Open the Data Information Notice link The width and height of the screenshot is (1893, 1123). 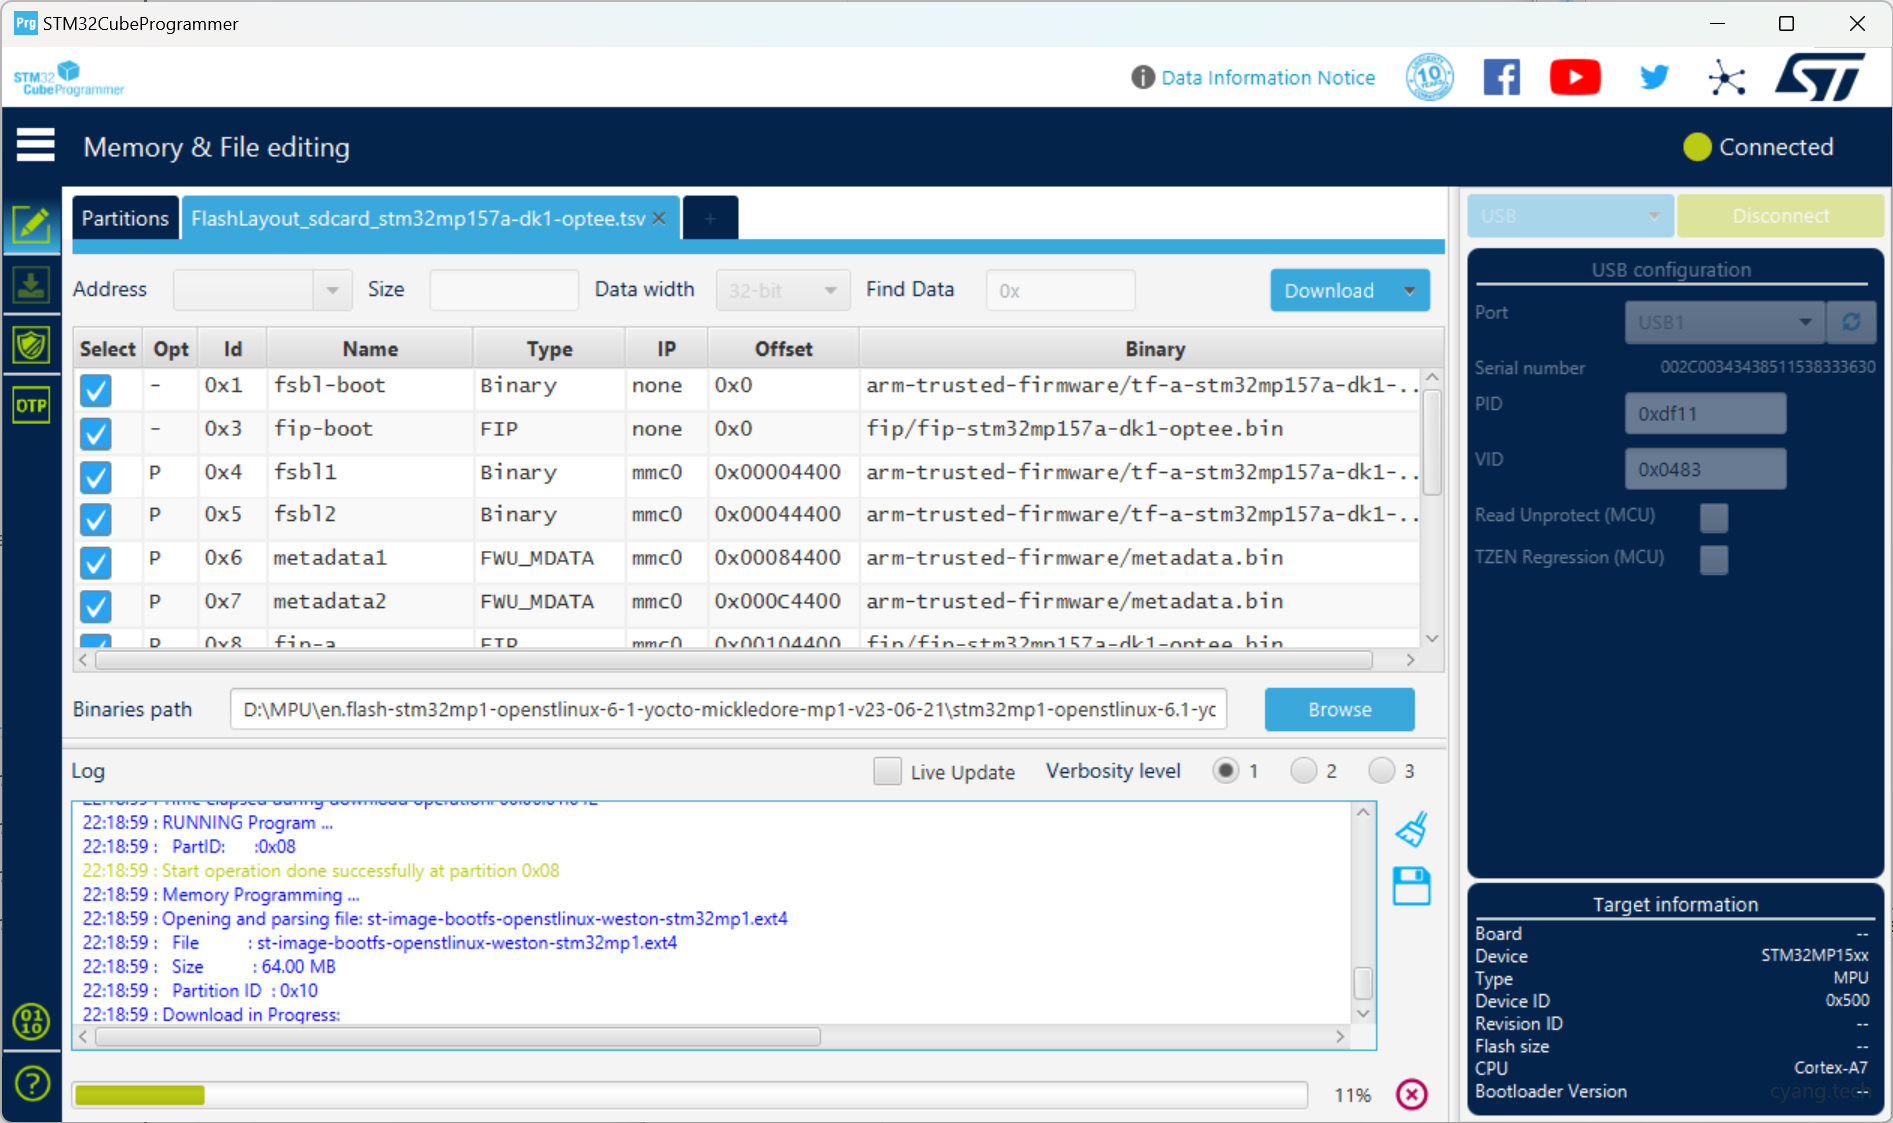pos(1267,77)
